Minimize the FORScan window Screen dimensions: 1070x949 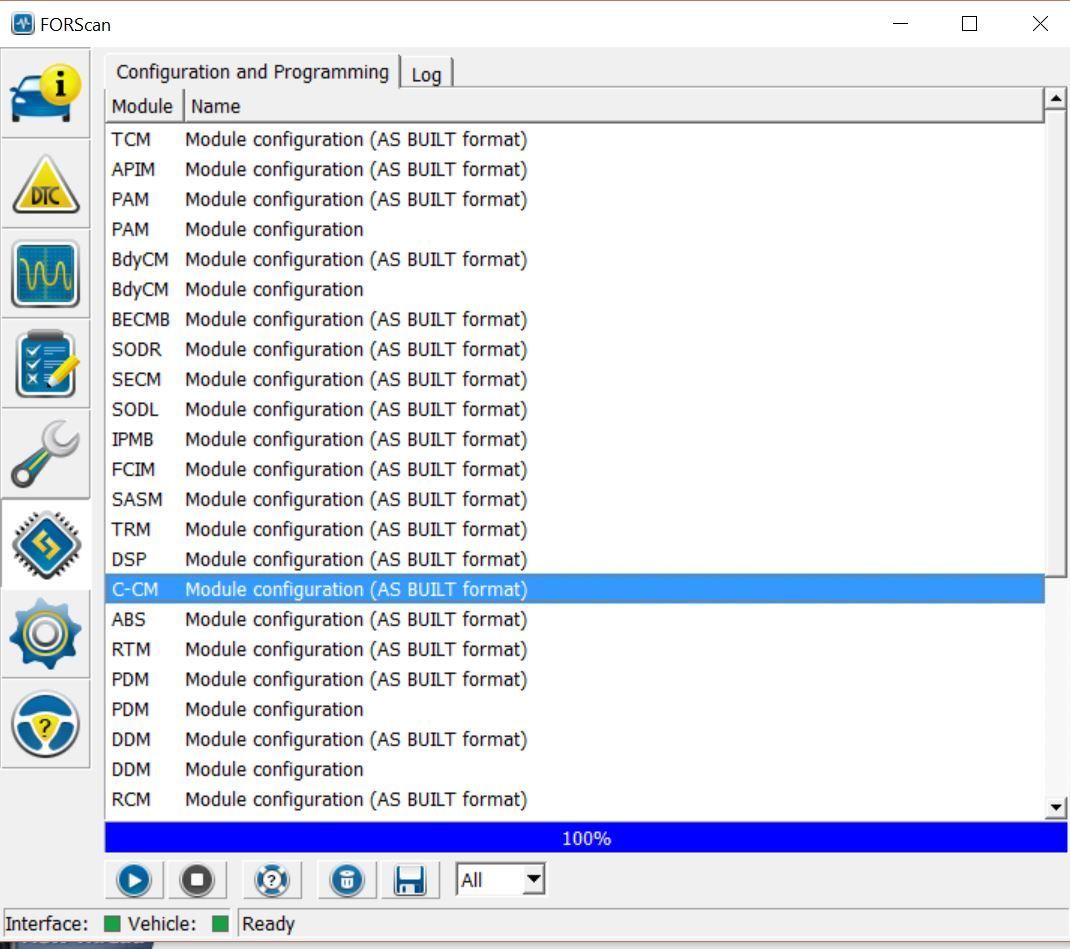[901, 23]
